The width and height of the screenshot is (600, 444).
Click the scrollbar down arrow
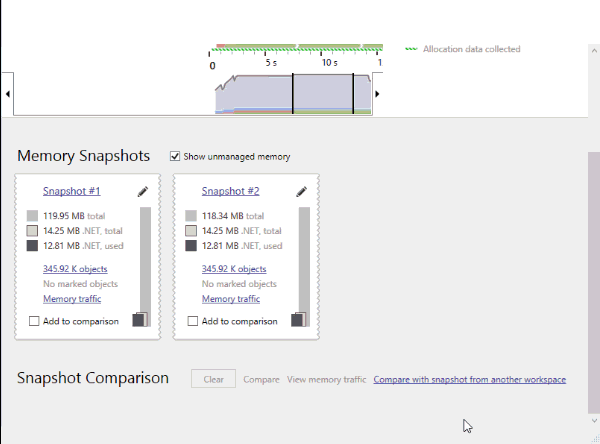click(594, 421)
